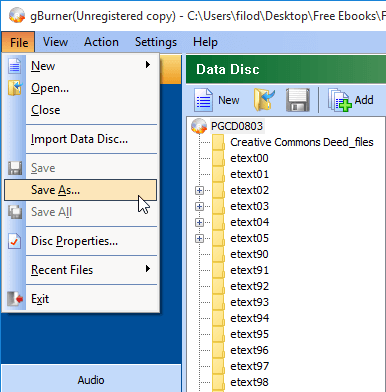Open the Action menu

[x=101, y=42]
